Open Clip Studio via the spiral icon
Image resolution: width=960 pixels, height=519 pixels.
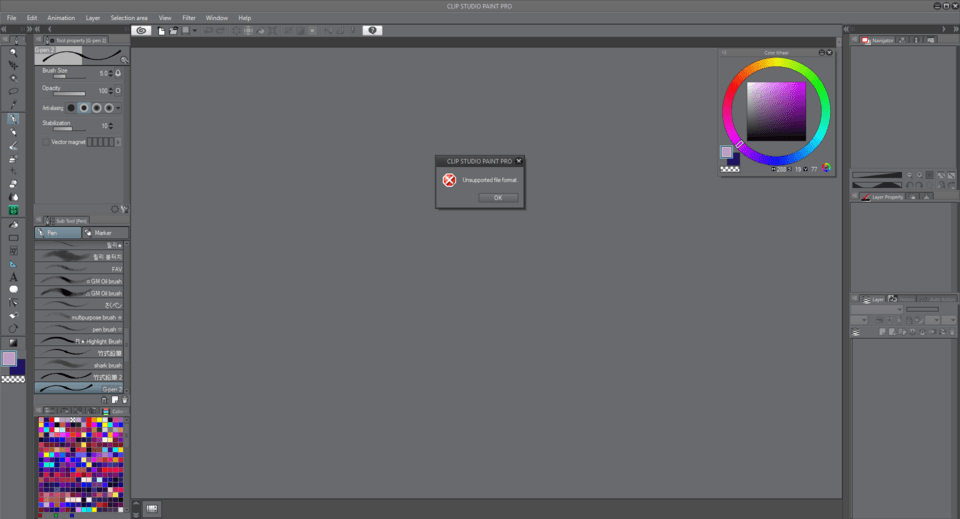click(x=141, y=31)
